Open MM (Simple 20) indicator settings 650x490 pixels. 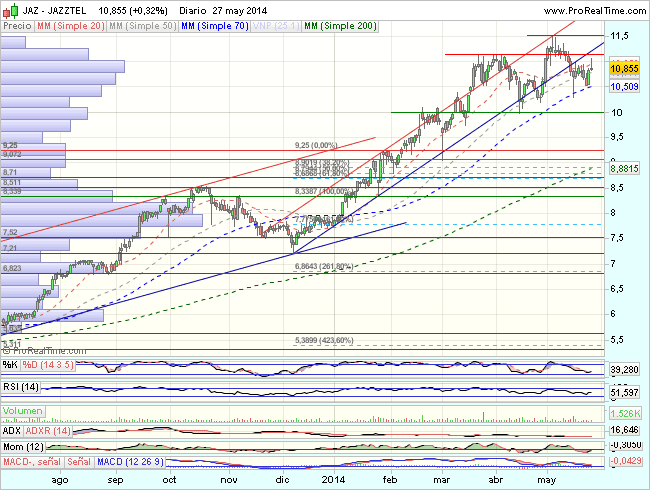tap(68, 23)
